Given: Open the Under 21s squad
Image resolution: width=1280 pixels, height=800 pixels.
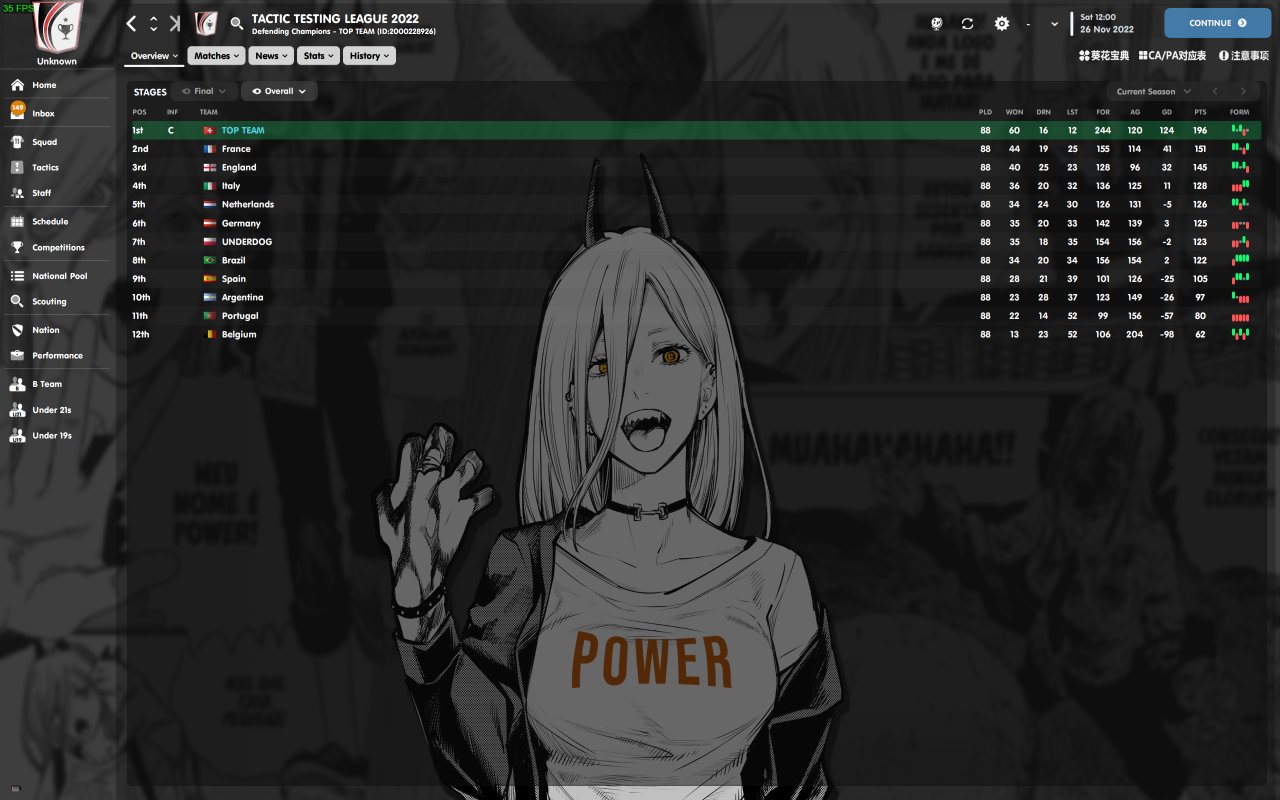Looking at the screenshot, I should point(56,410).
